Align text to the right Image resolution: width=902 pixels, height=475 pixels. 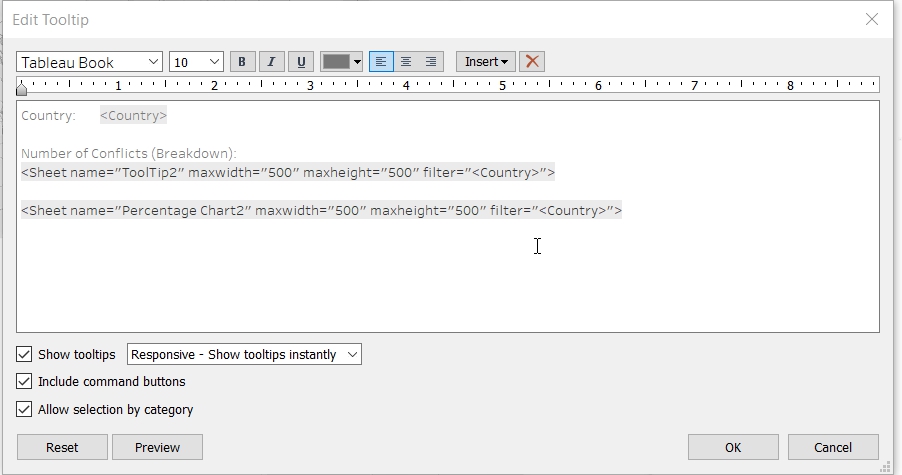click(x=431, y=62)
